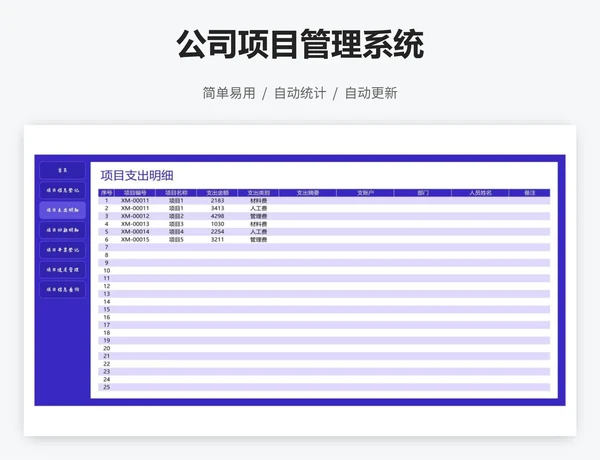Viewport: 600px width, 460px height.
Task: Select 人工费 category in row 5
Action: pos(259,232)
